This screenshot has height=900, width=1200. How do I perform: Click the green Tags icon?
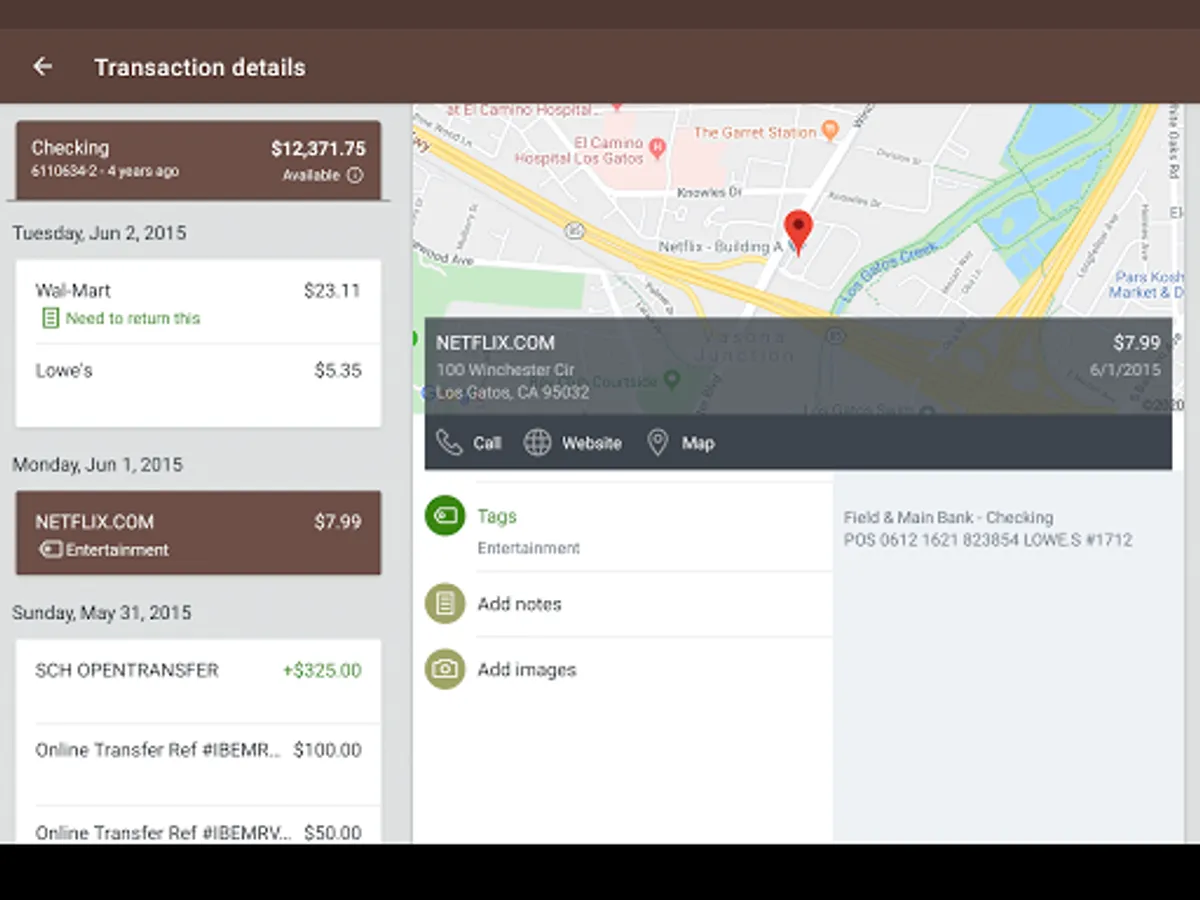click(445, 516)
